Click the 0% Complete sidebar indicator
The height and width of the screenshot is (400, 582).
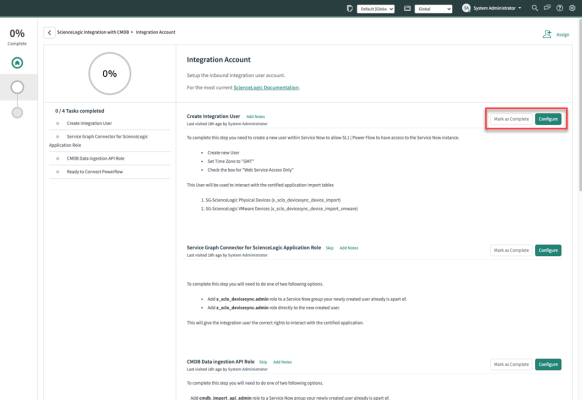pyautogui.click(x=17, y=37)
